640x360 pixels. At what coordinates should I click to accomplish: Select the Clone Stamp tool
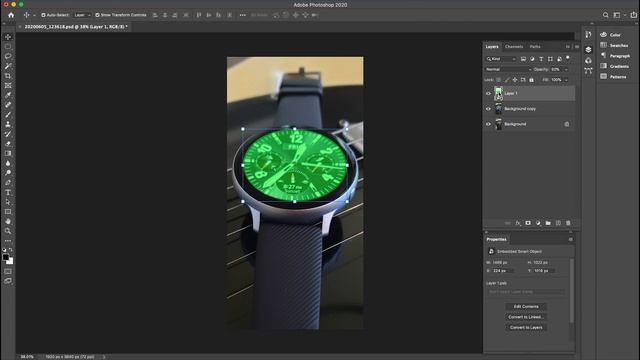8,124
